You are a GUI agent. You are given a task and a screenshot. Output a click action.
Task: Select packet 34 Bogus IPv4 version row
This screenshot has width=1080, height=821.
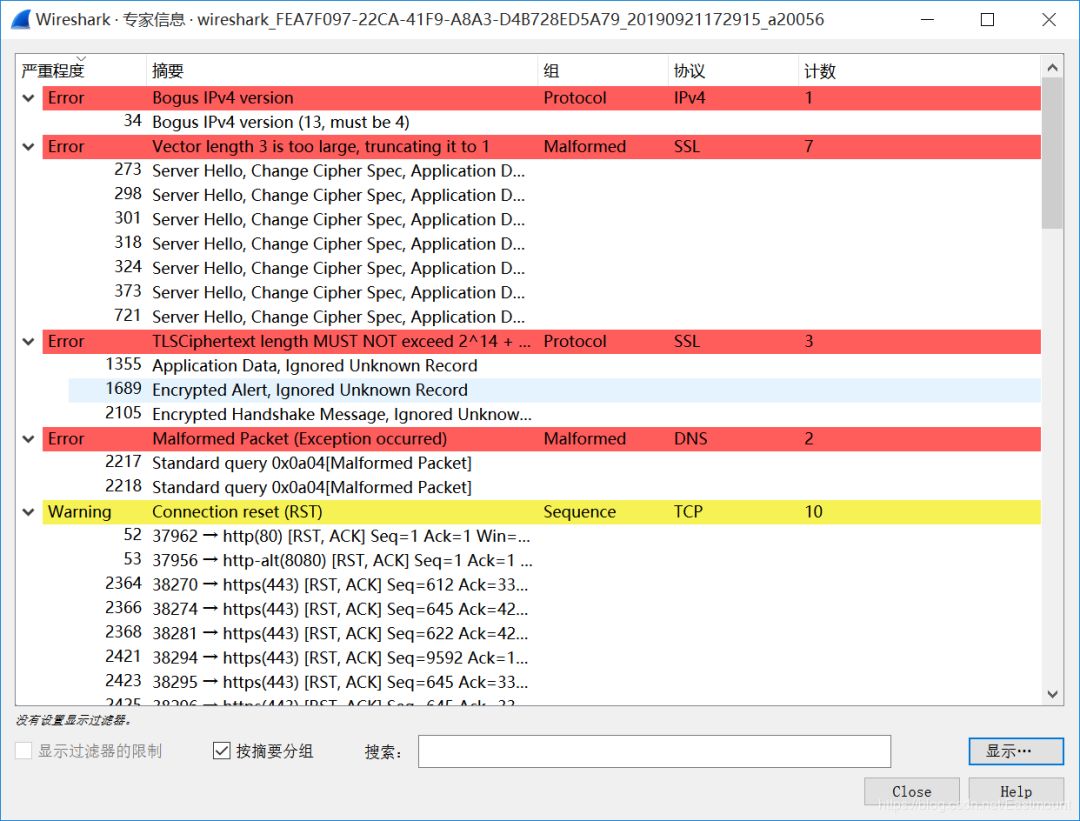(554, 122)
